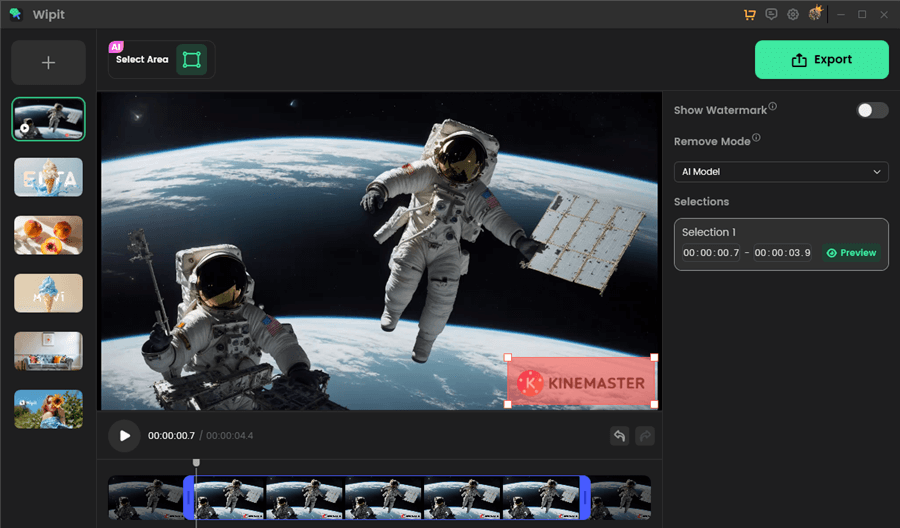Click top-right handle of watermark selection

[x=654, y=358]
